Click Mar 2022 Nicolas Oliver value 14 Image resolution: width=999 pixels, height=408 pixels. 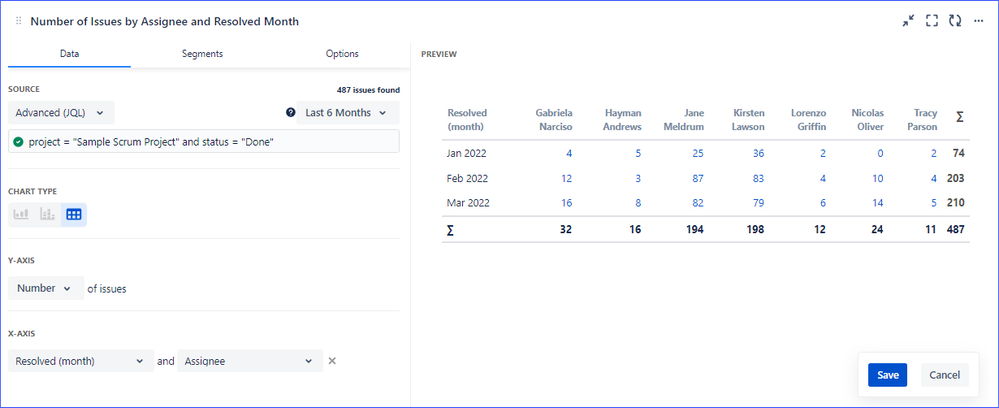878,203
